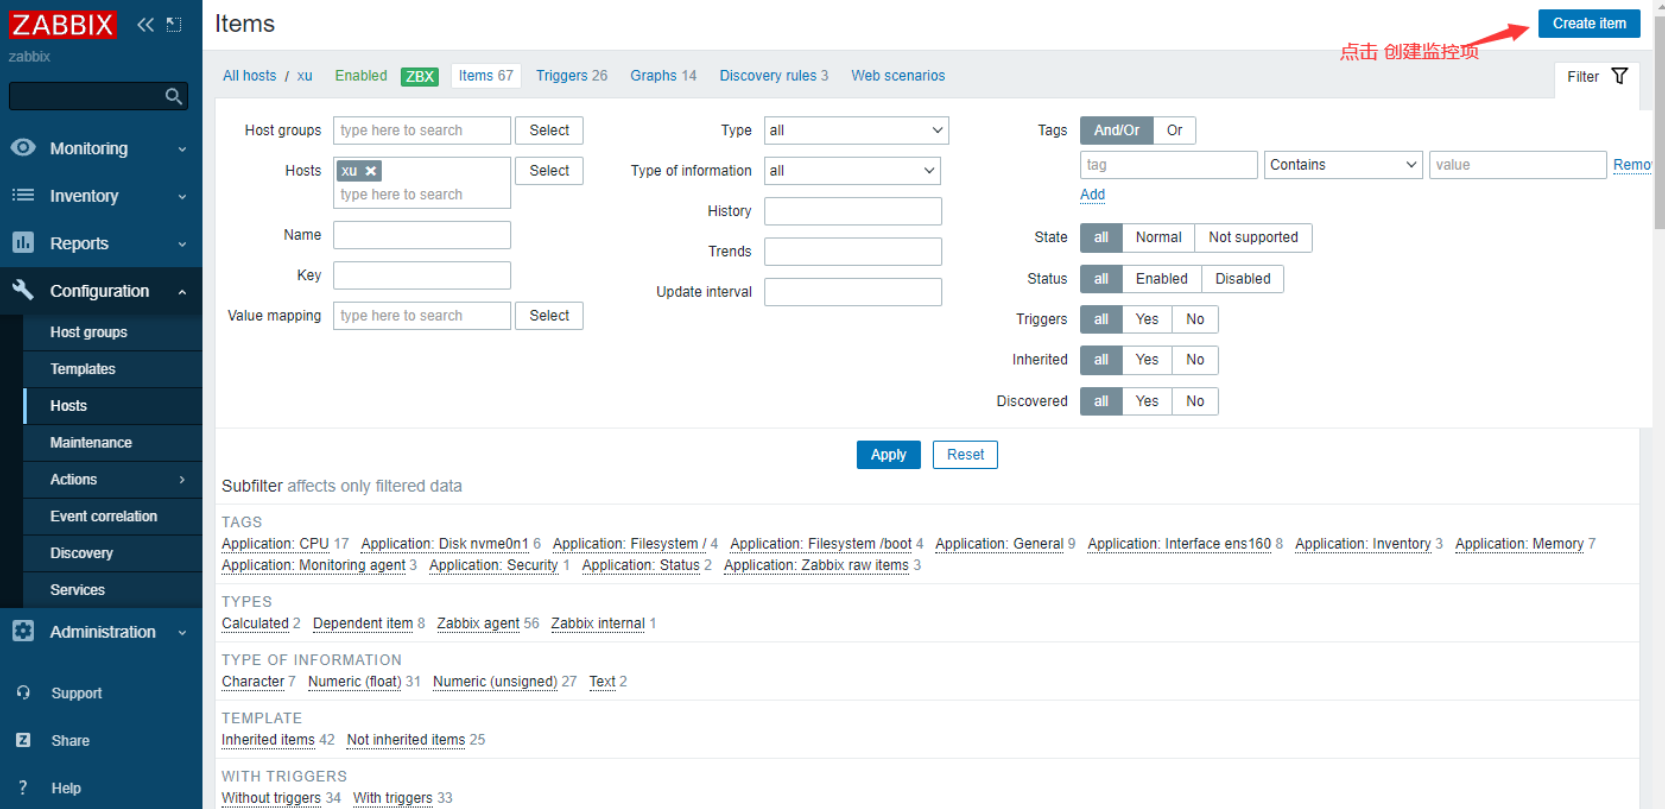Set Status filter to Disabled
This screenshot has width=1665, height=809.
tap(1242, 279)
